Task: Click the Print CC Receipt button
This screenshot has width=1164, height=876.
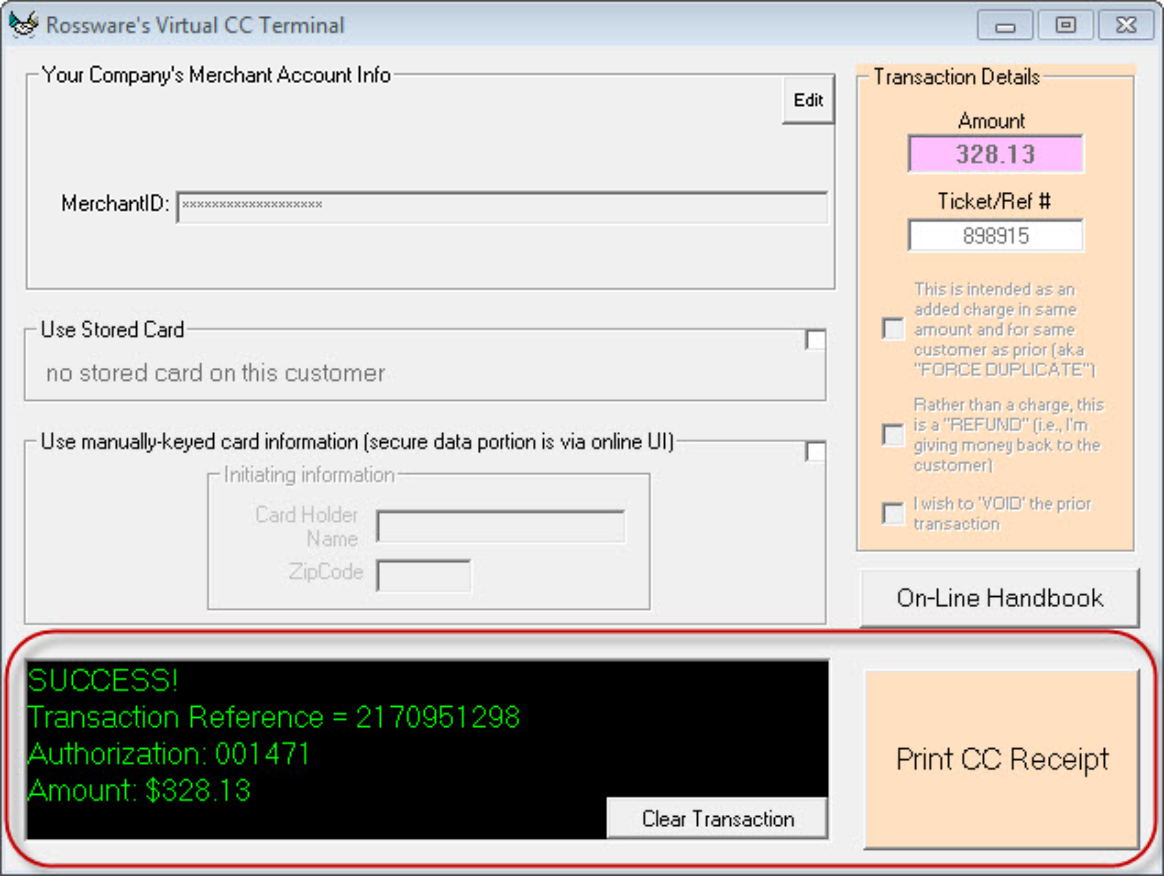Action: (1001, 759)
